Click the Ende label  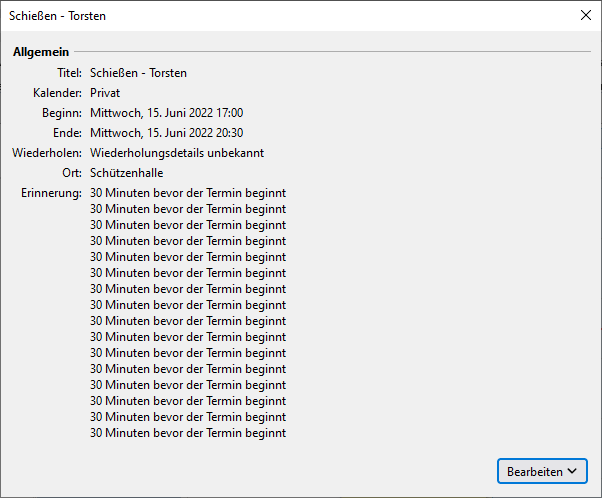click(x=67, y=133)
